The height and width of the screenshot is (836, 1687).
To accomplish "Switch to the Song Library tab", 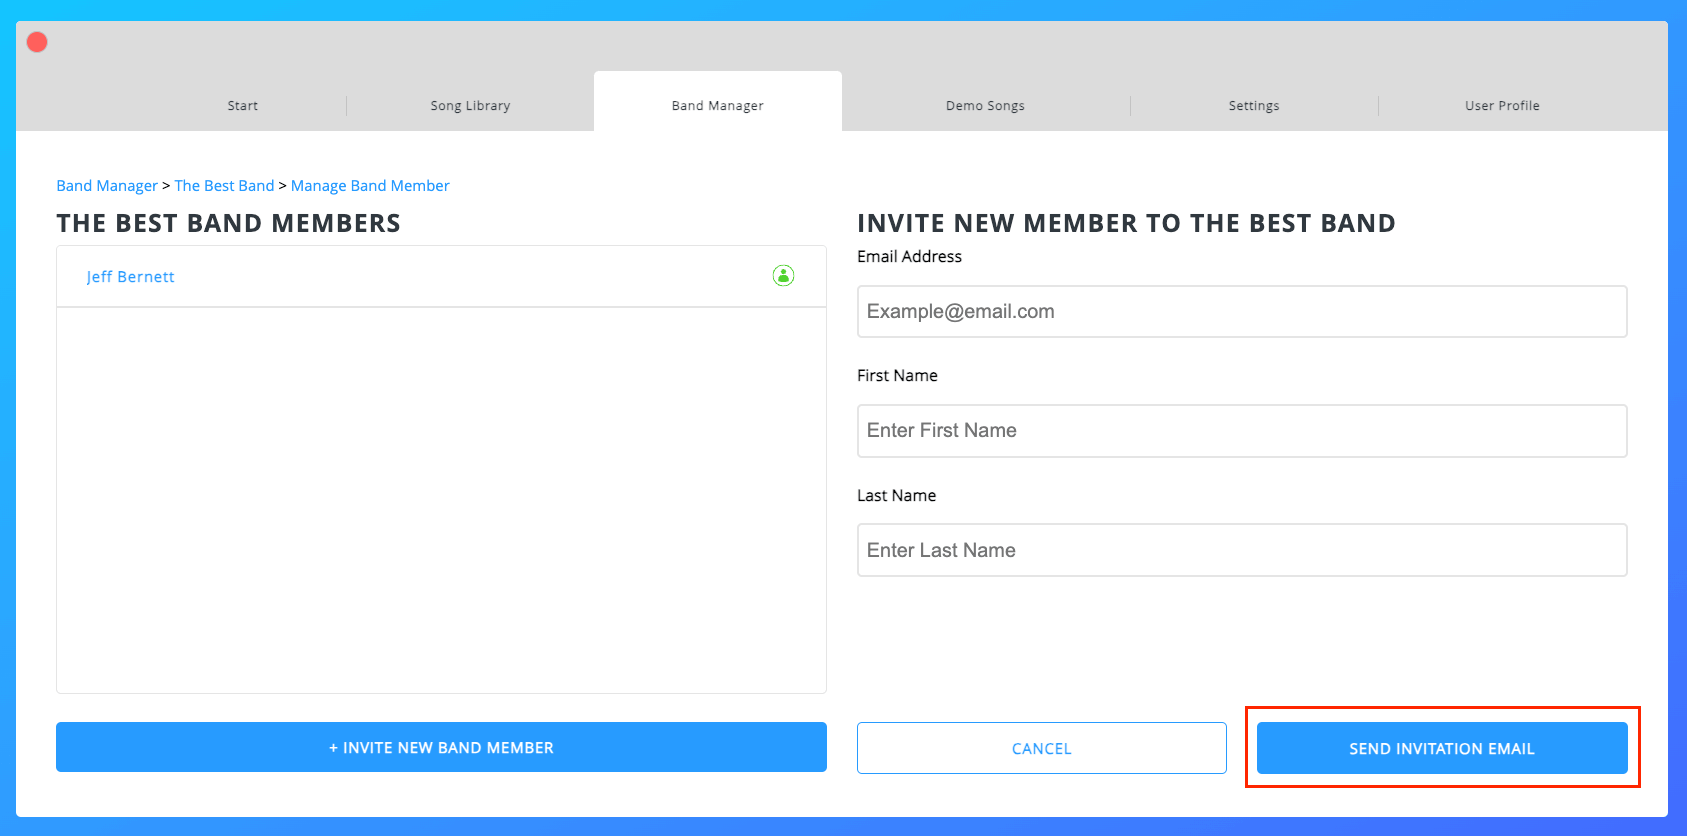I will [x=470, y=105].
